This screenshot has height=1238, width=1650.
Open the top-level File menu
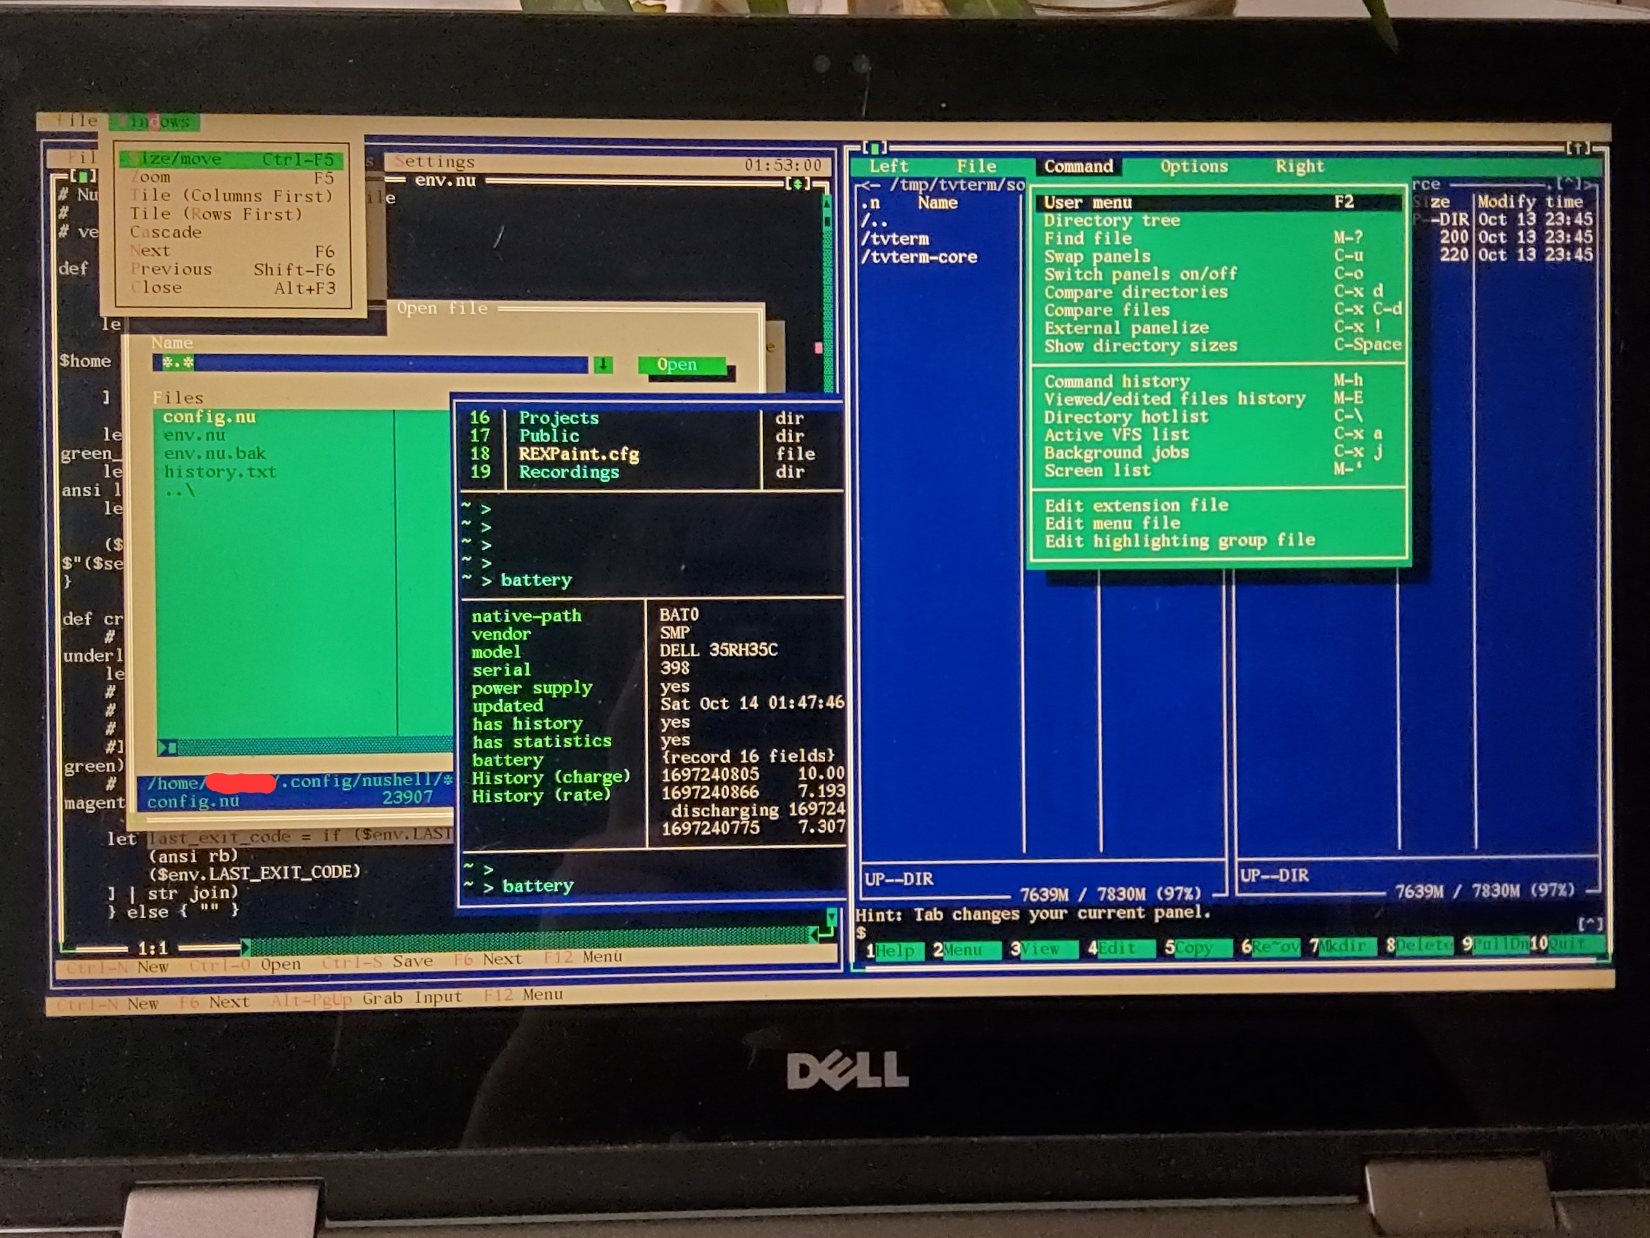76,121
